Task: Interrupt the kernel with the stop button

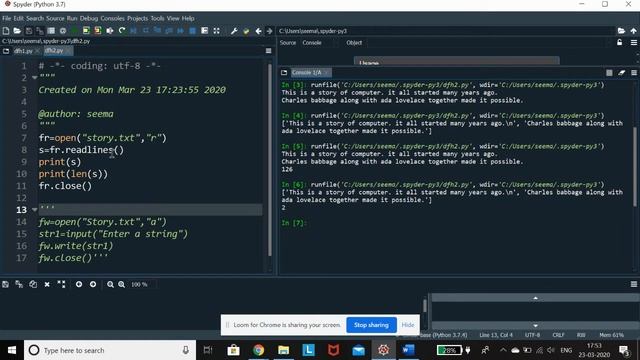Action: 609,72
